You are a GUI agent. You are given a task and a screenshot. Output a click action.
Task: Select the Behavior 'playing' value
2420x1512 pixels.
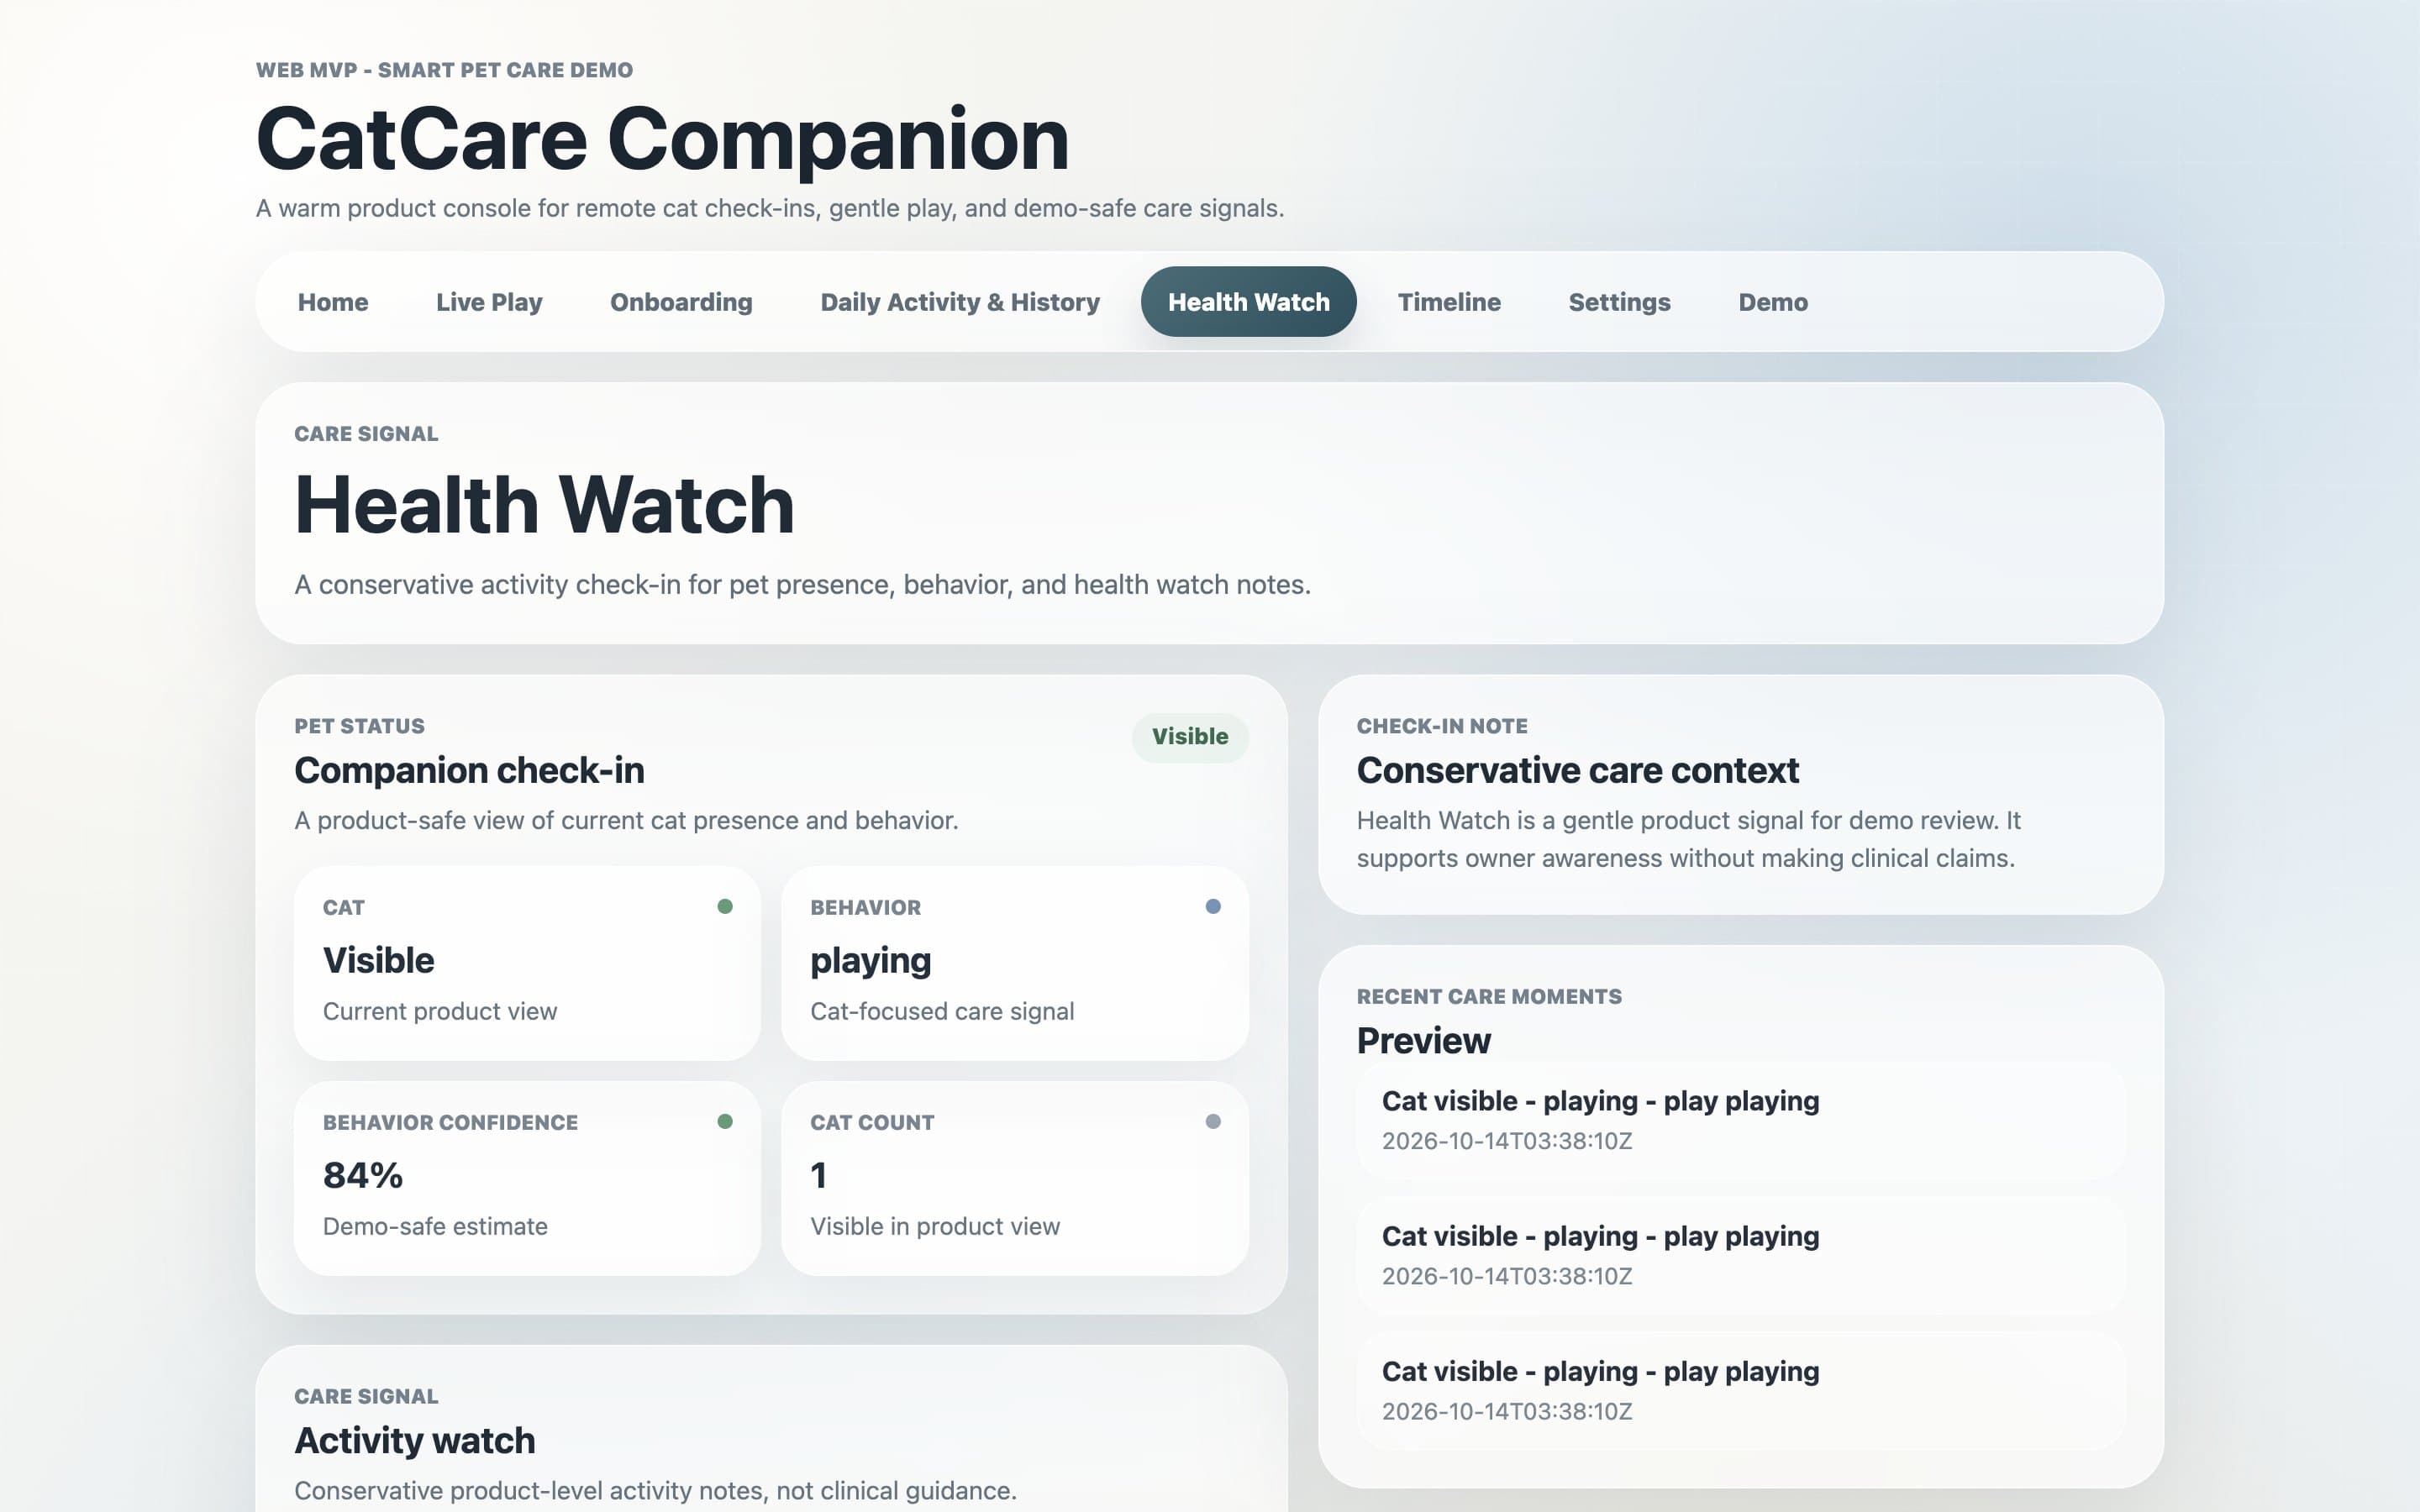click(x=870, y=961)
